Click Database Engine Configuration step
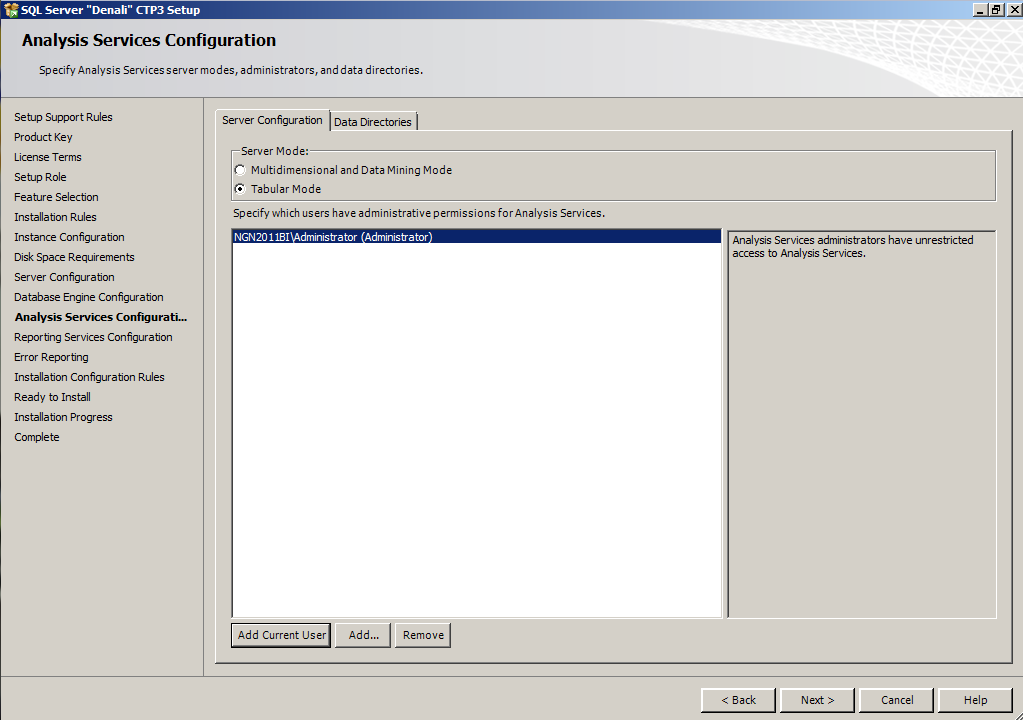This screenshot has width=1023, height=720. click(x=89, y=297)
